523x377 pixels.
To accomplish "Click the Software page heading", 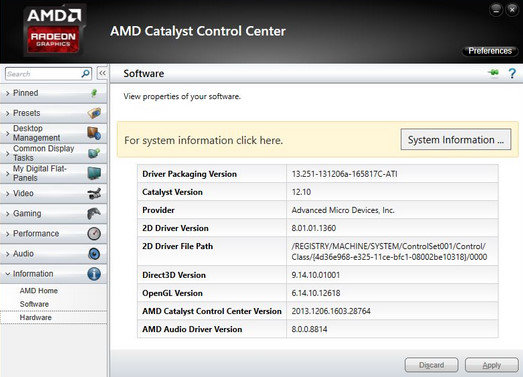I will pyautogui.click(x=144, y=73).
